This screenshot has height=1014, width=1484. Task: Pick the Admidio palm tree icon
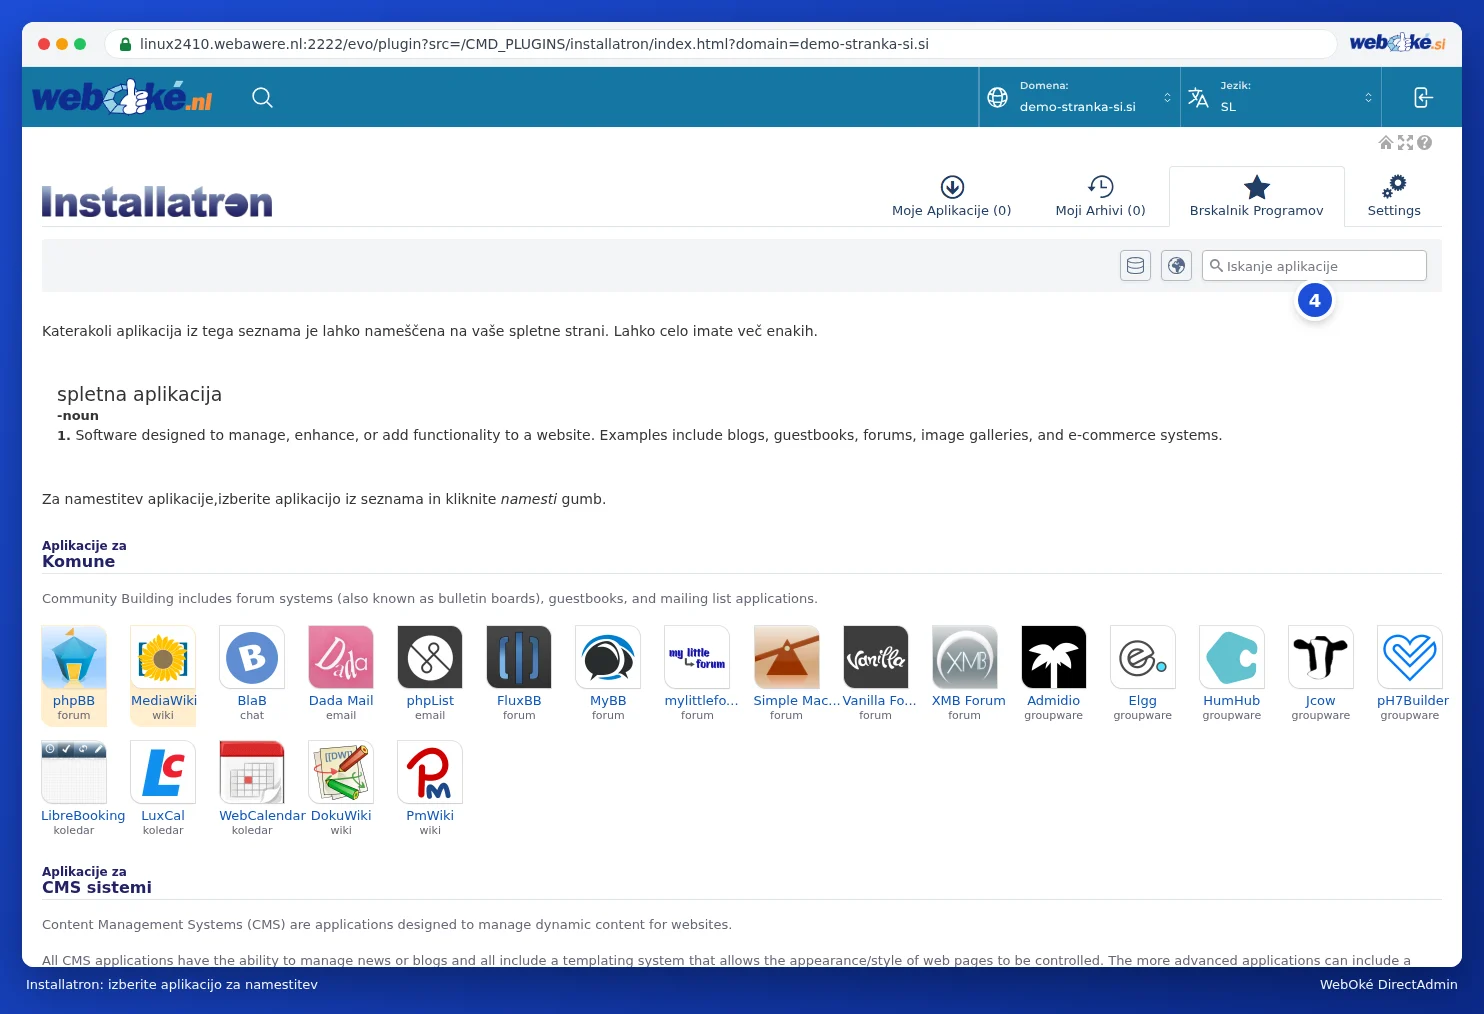coord(1054,658)
